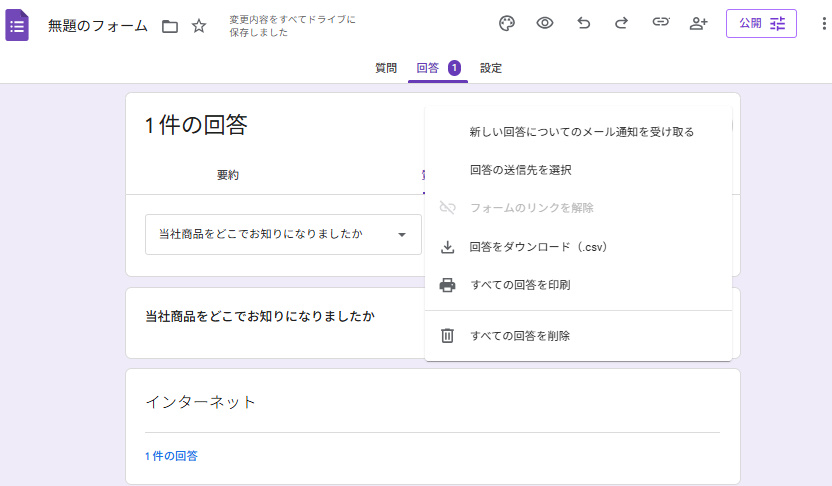Open the theme customization palette icon
The width and height of the screenshot is (832, 486).
(507, 23)
